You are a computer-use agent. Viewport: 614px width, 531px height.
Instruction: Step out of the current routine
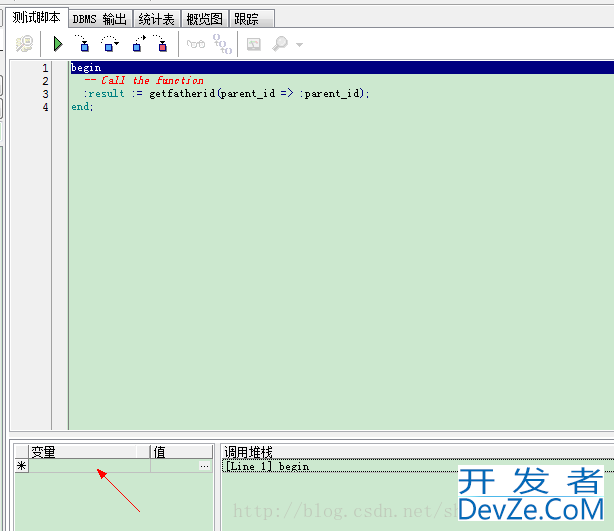click(x=139, y=43)
